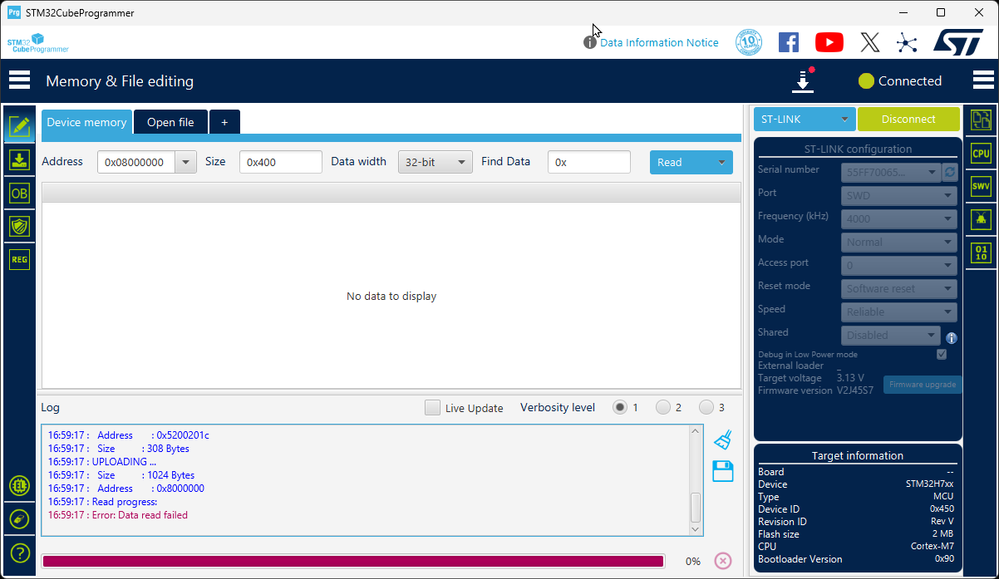Add a new tab with the + tab
Image resolution: width=999 pixels, height=579 pixels.
pyautogui.click(x=224, y=122)
